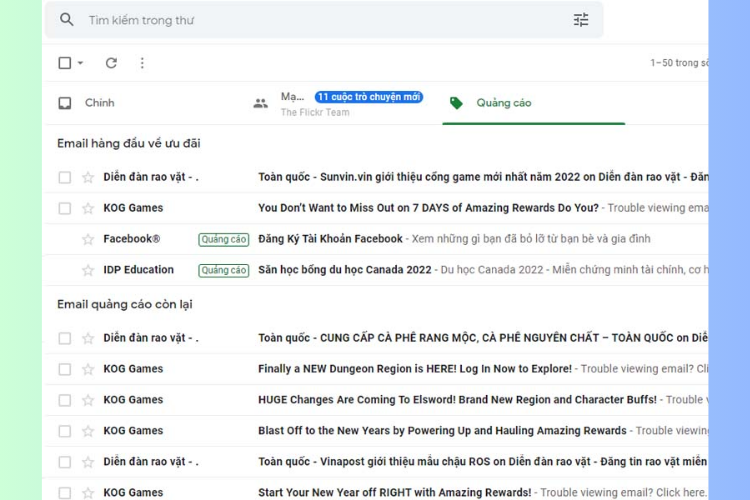
Task: Click the search magnifier icon
Action: pyautogui.click(x=67, y=20)
